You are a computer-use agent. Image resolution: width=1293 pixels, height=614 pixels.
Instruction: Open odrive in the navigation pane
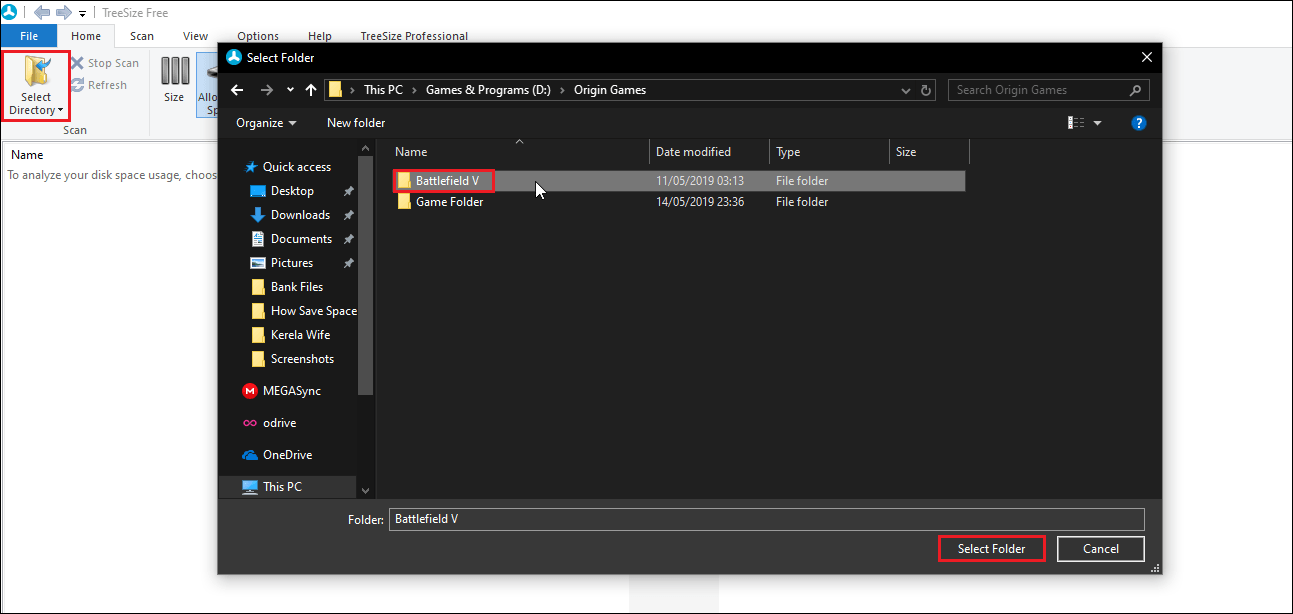270,423
